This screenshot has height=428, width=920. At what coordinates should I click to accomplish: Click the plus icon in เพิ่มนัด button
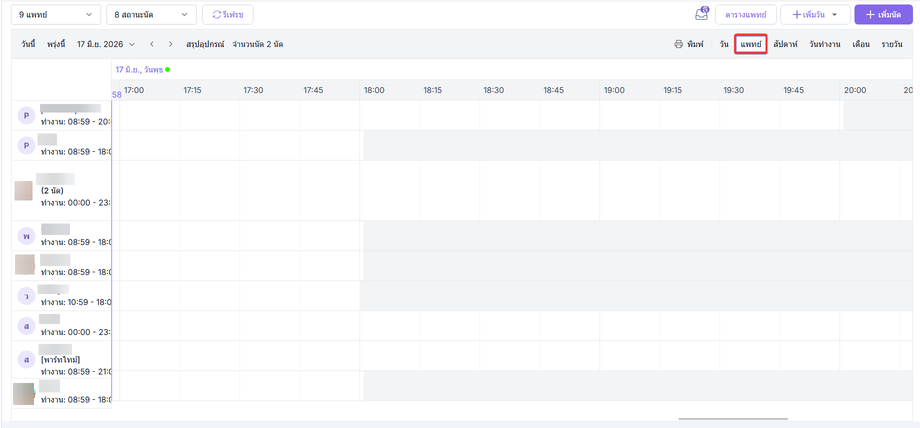tap(870, 15)
